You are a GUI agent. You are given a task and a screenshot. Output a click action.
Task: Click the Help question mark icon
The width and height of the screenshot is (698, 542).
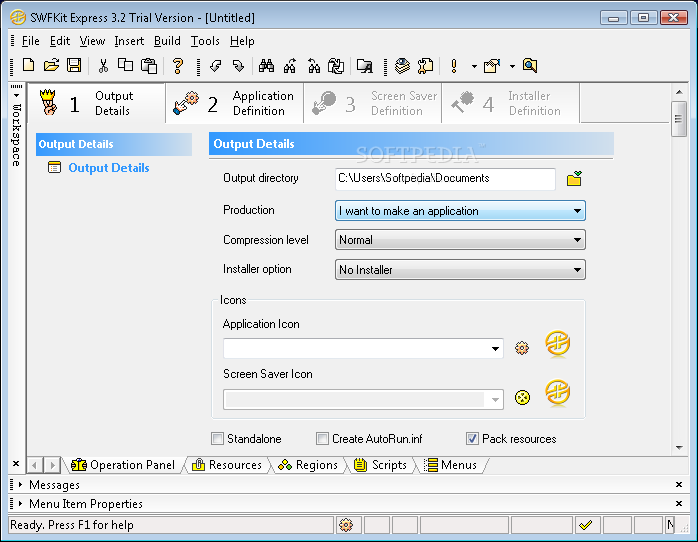tap(178, 66)
